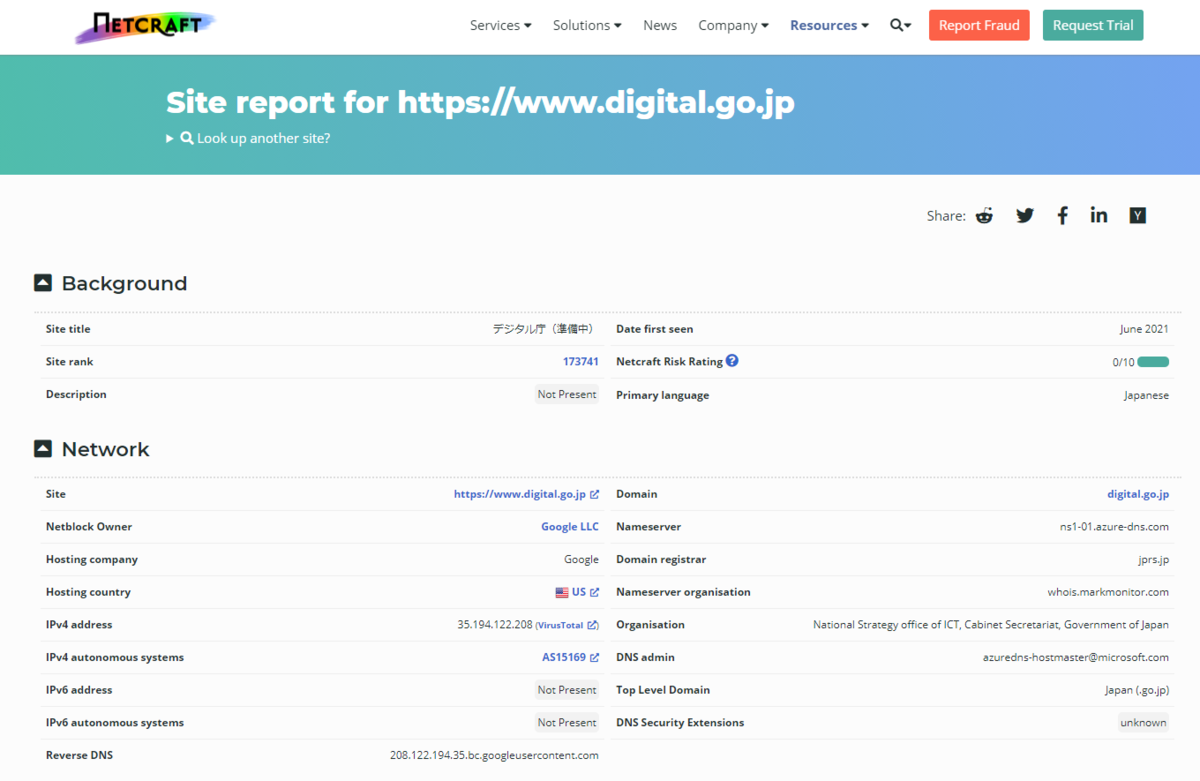Select the Primary language Japanese value
1200x781 pixels.
click(x=1146, y=395)
